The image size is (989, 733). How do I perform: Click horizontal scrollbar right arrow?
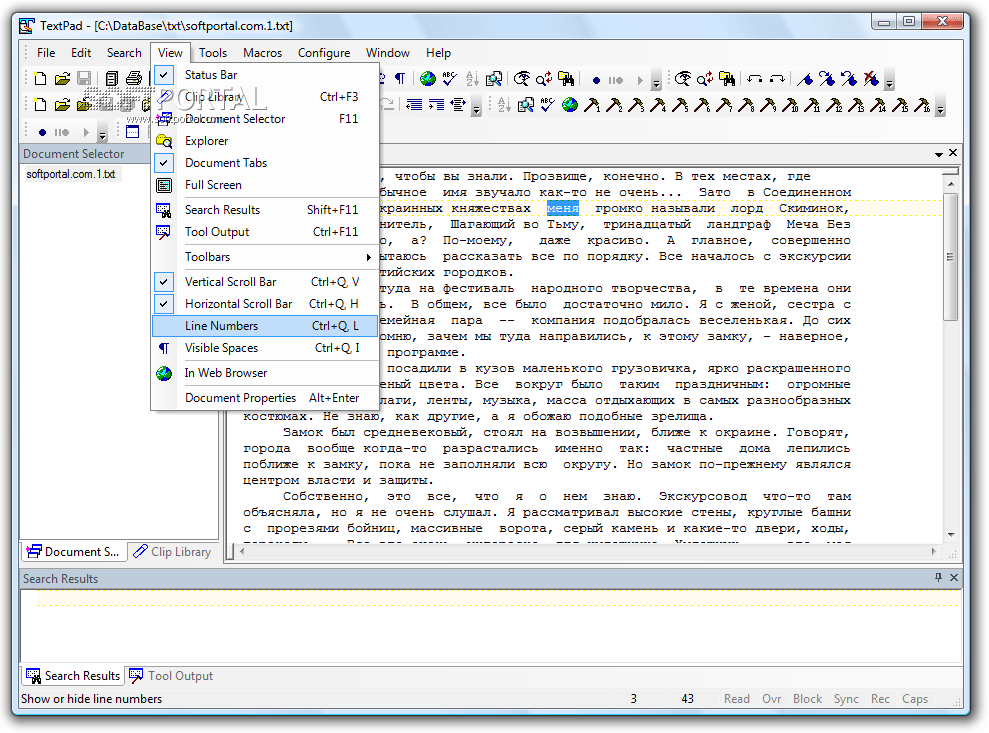934,552
